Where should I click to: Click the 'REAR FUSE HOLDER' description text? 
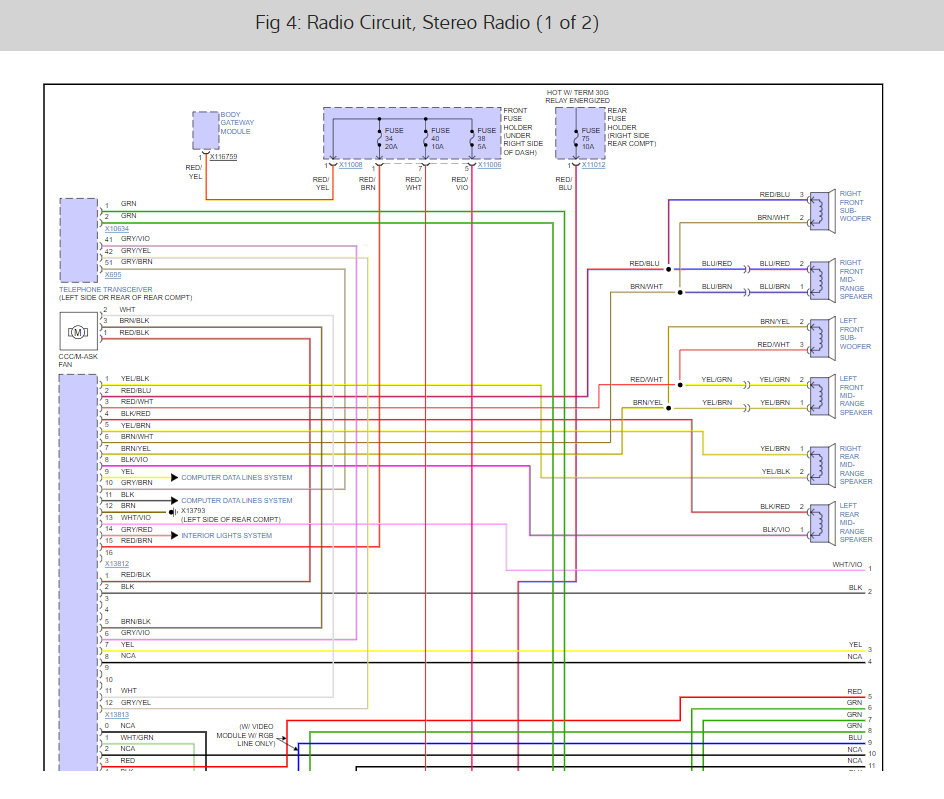point(632,127)
